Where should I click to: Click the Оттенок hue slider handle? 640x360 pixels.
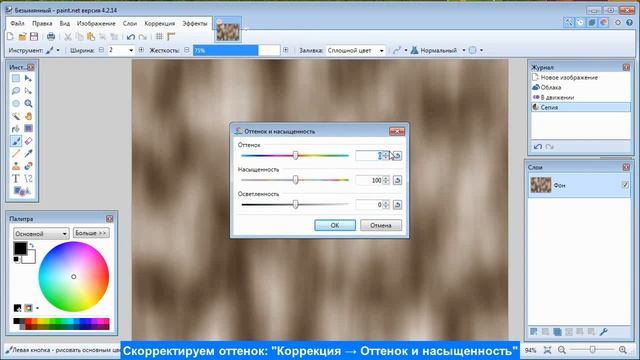[296, 156]
